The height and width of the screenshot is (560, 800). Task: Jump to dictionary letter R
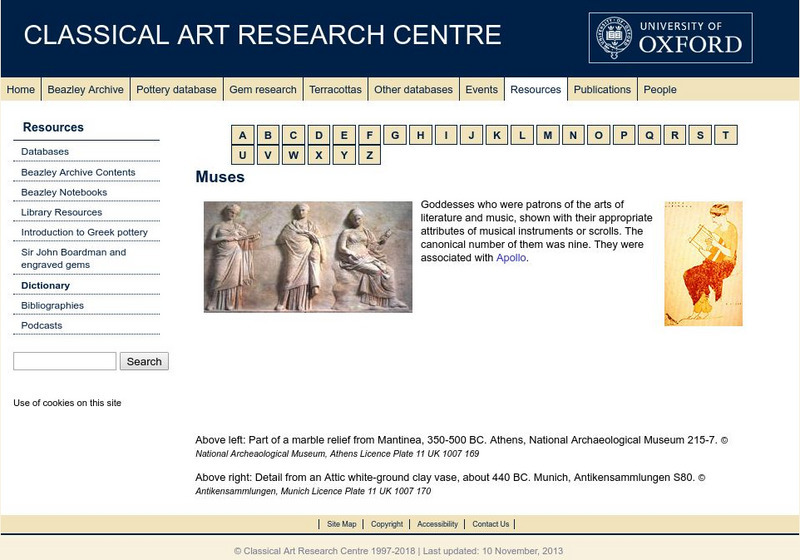(x=674, y=135)
